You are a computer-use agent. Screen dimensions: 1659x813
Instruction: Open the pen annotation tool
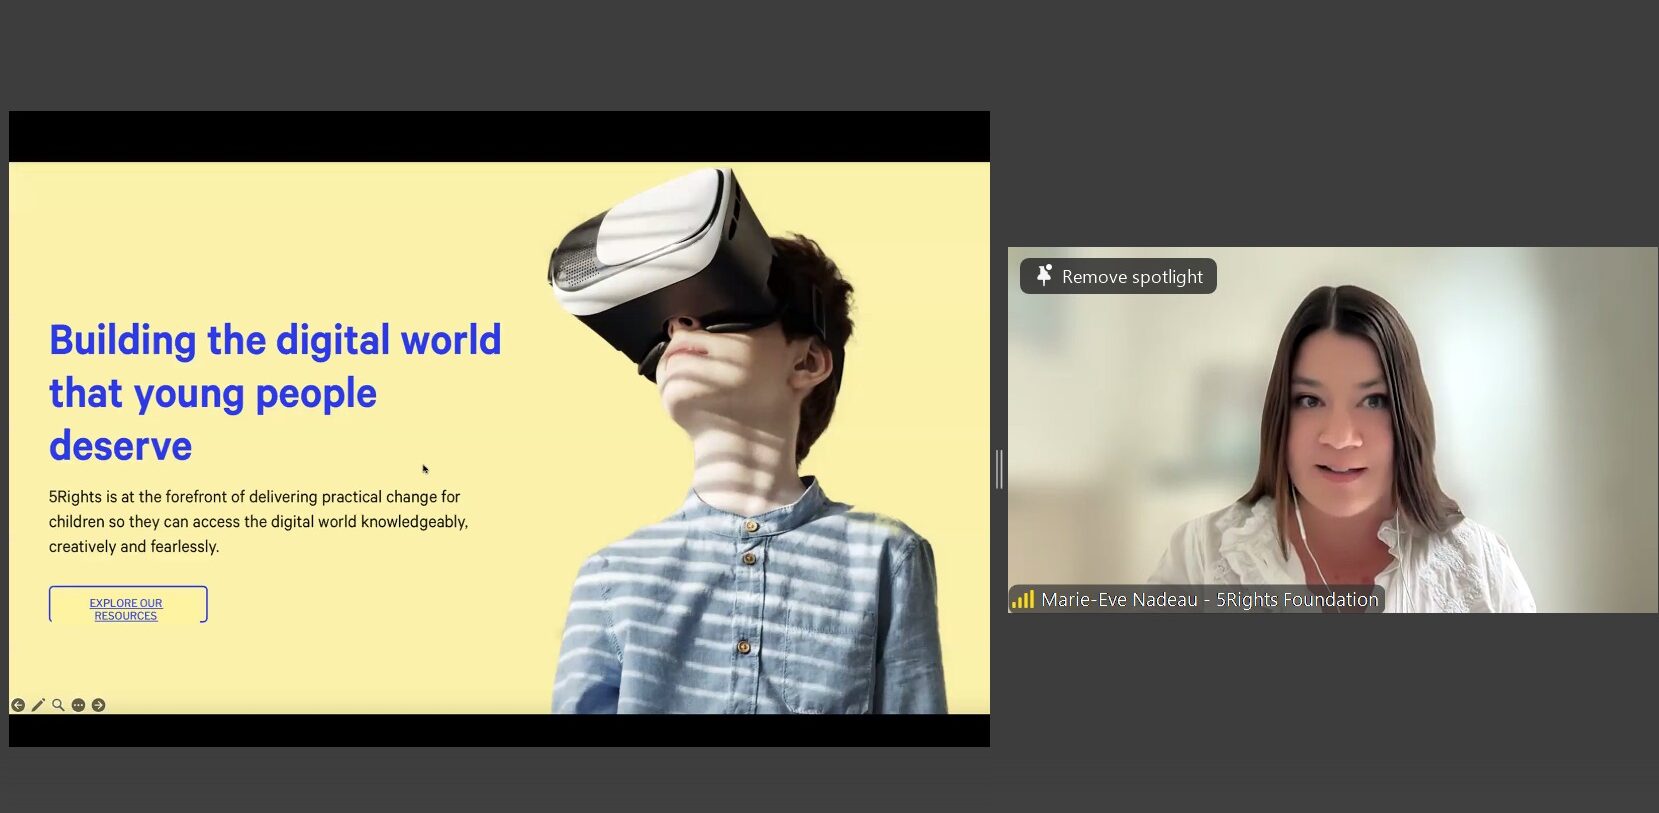[x=38, y=705]
